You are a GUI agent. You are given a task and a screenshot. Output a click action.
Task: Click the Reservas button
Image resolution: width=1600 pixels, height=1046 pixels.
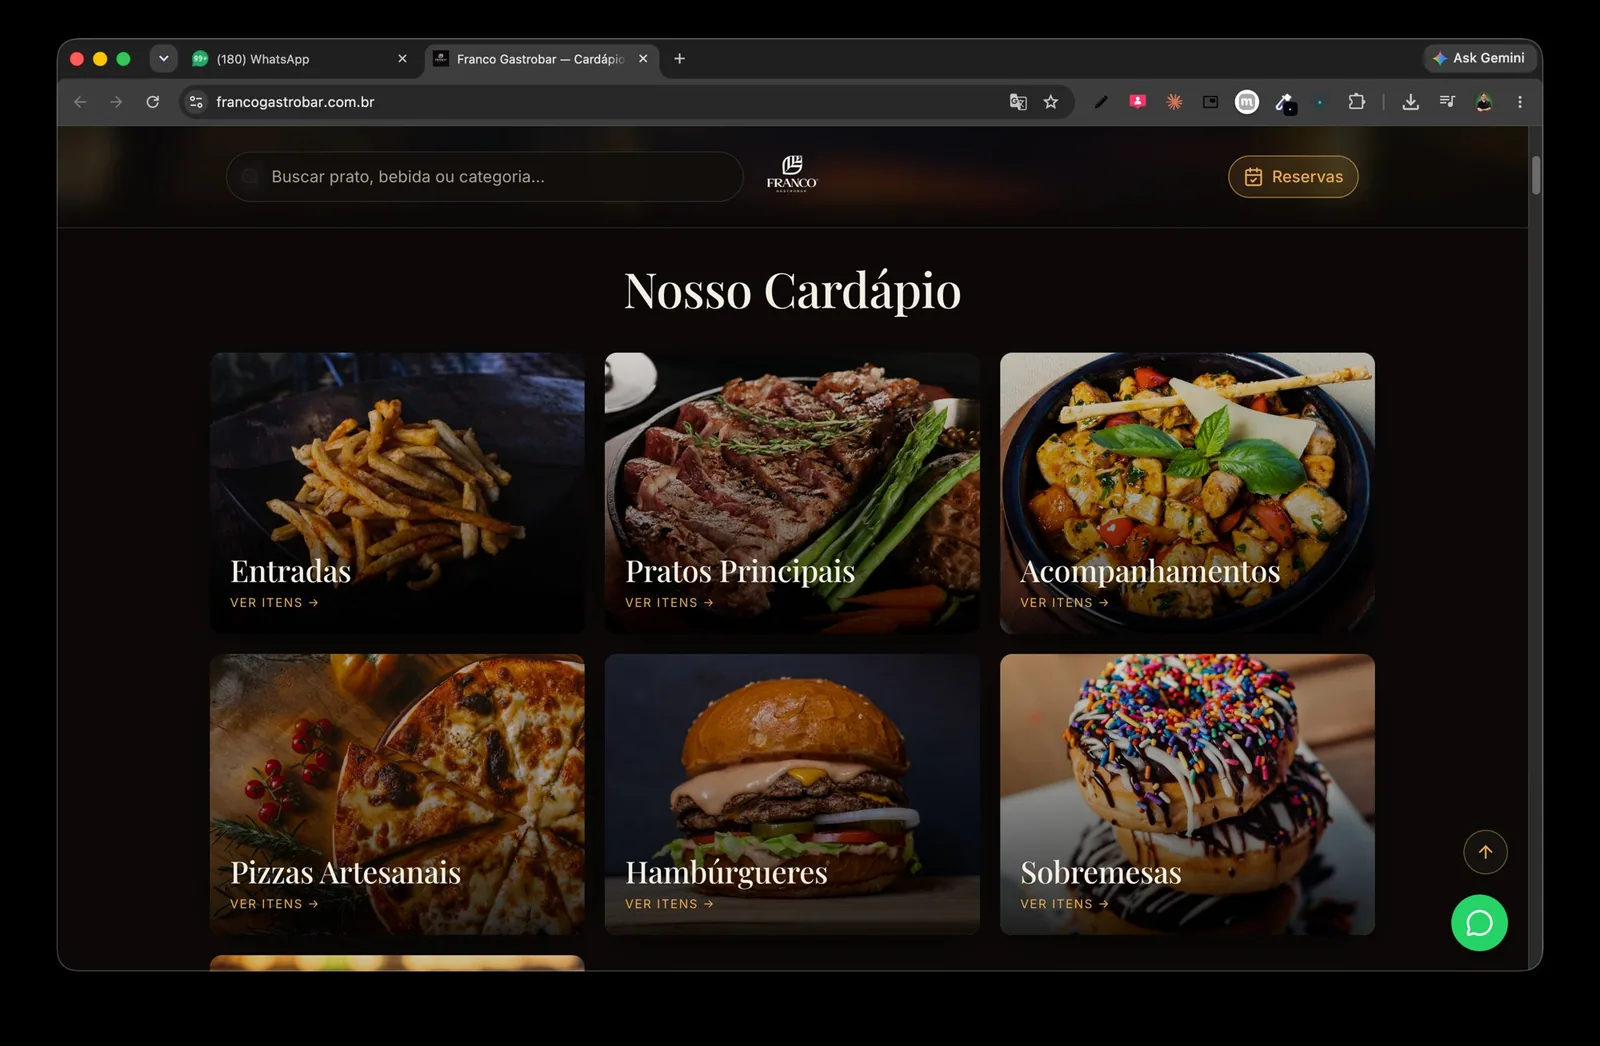[1293, 177]
